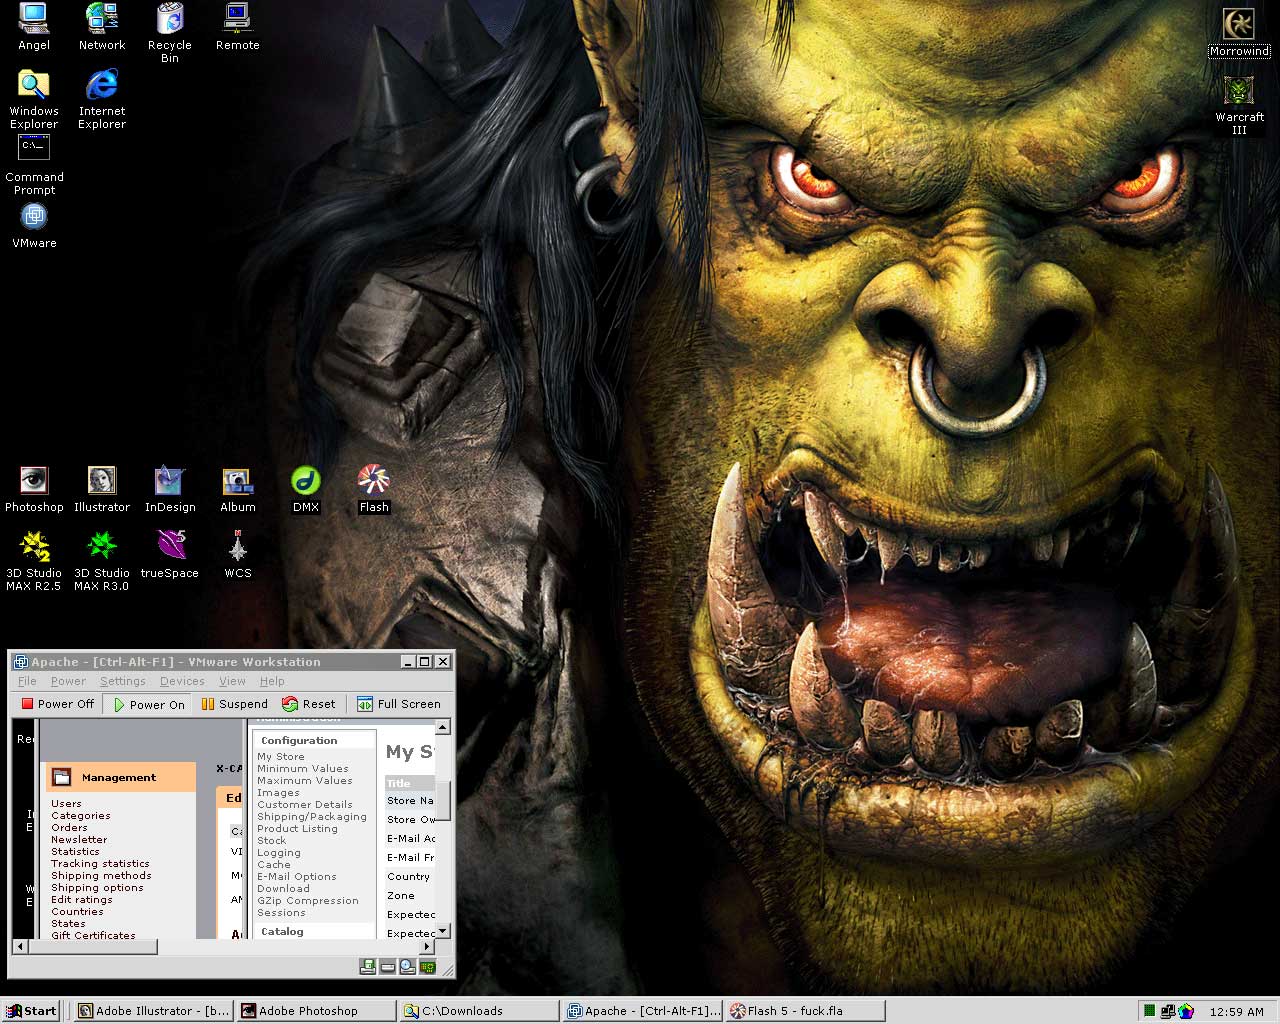The height and width of the screenshot is (1024, 1280).
Task: Open the Gift Certificates link
Action: 93,935
